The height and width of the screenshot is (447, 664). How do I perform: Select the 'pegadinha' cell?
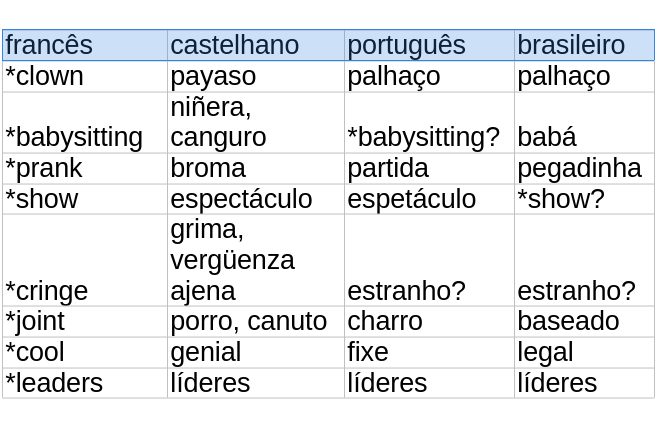(x=584, y=168)
